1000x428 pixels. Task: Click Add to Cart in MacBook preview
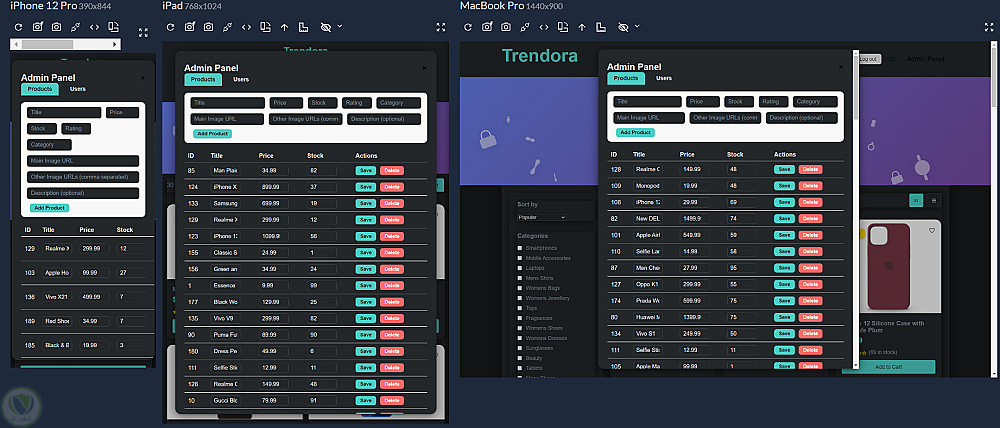[888, 367]
